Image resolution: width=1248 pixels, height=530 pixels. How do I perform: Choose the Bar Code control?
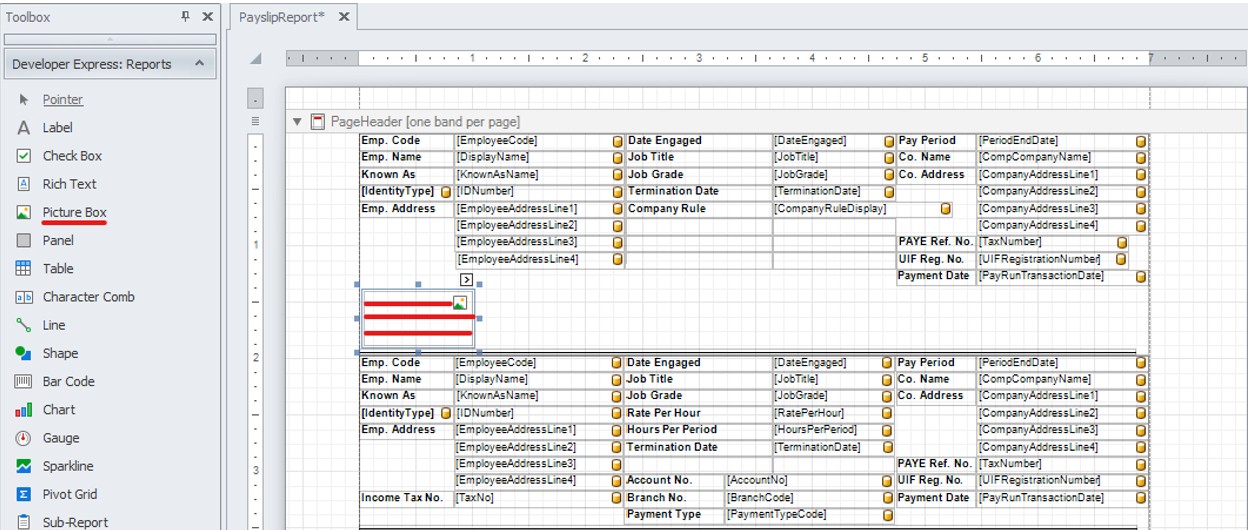coord(68,381)
